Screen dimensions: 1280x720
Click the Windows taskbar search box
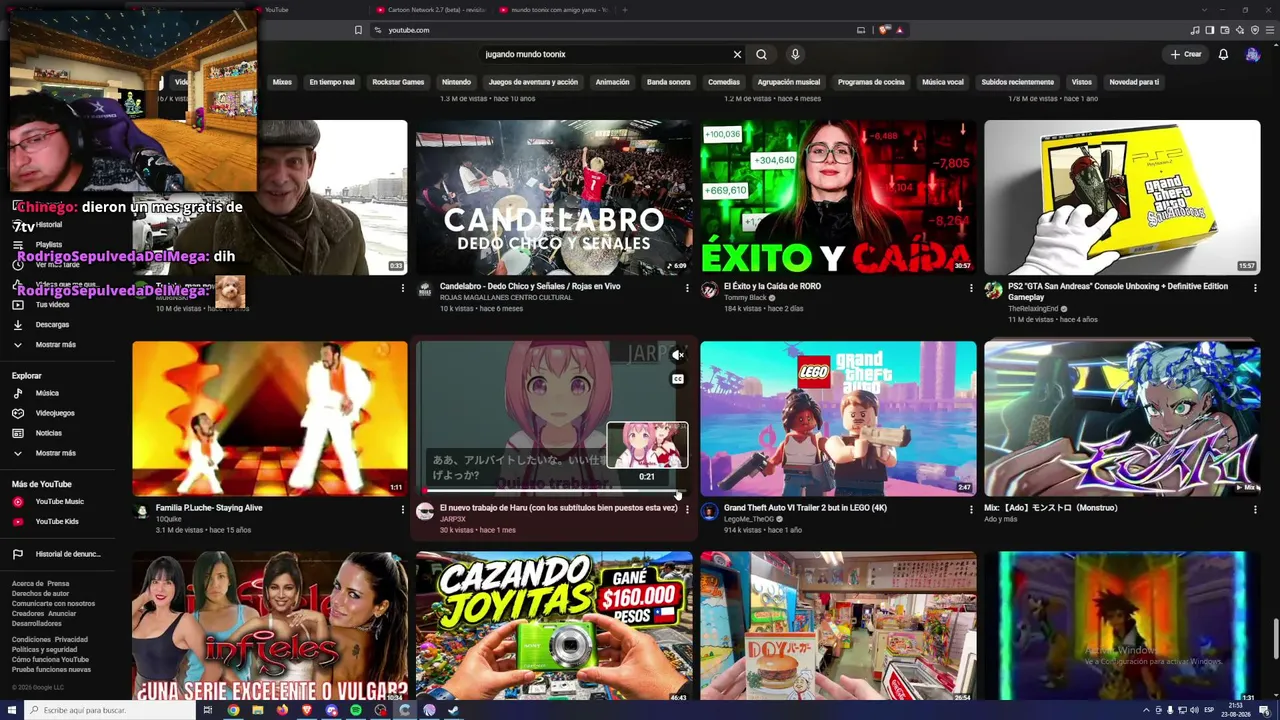pyautogui.click(x=108, y=710)
